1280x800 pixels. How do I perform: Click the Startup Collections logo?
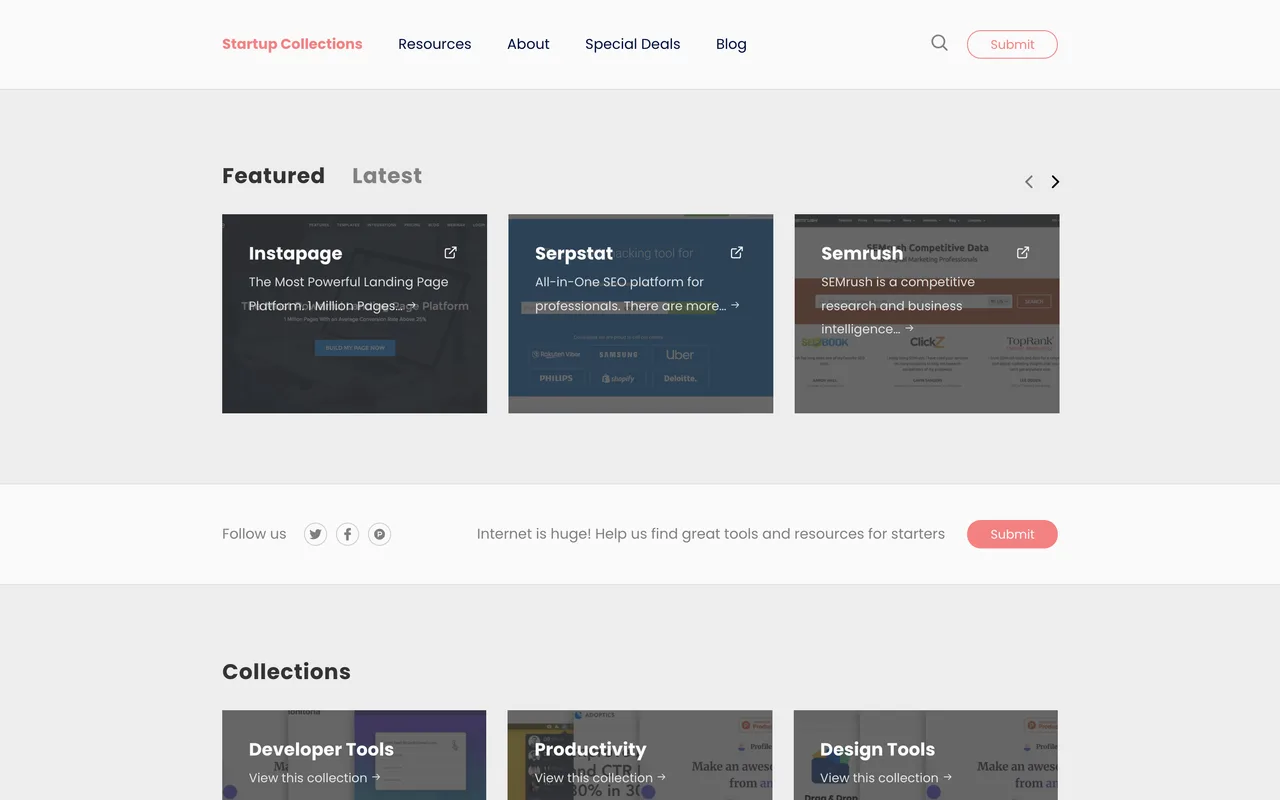(292, 44)
